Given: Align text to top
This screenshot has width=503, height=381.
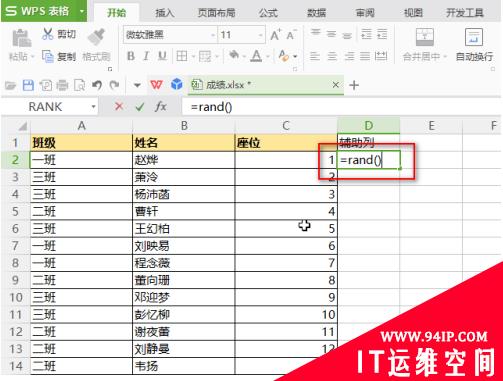Looking at the screenshot, I should pos(315,33).
